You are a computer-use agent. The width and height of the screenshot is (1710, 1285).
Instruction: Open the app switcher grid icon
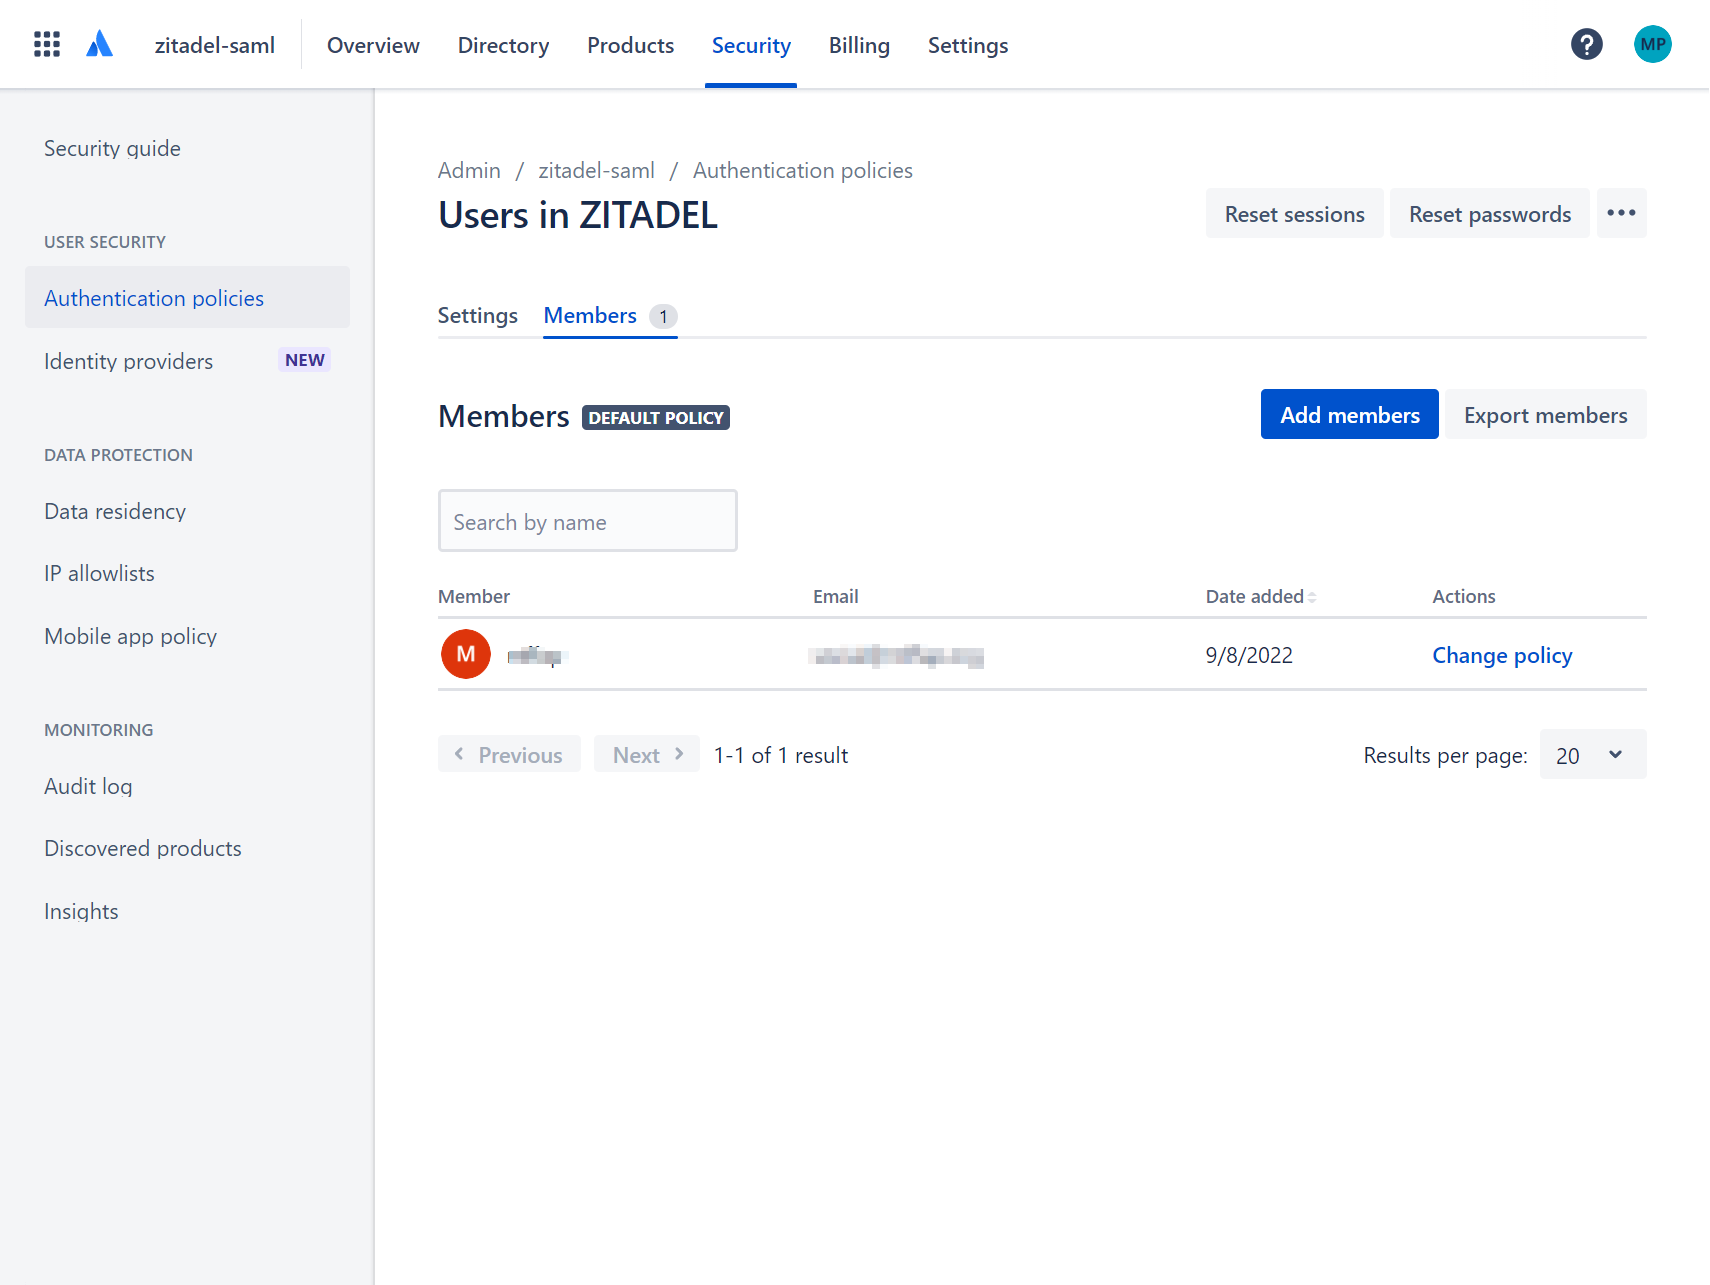pyautogui.click(x=47, y=44)
